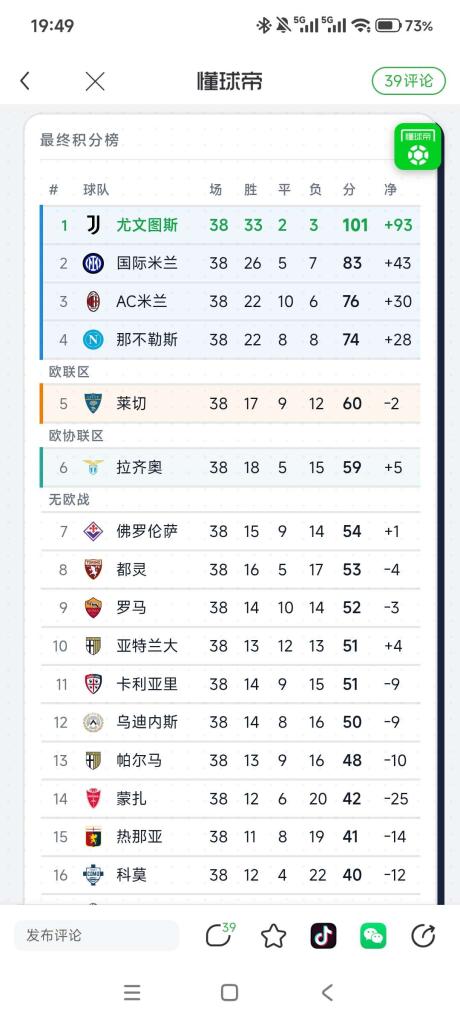This screenshot has height=1022, width=460.
Task: Tap the circular share arrow icon
Action: pos(424,937)
